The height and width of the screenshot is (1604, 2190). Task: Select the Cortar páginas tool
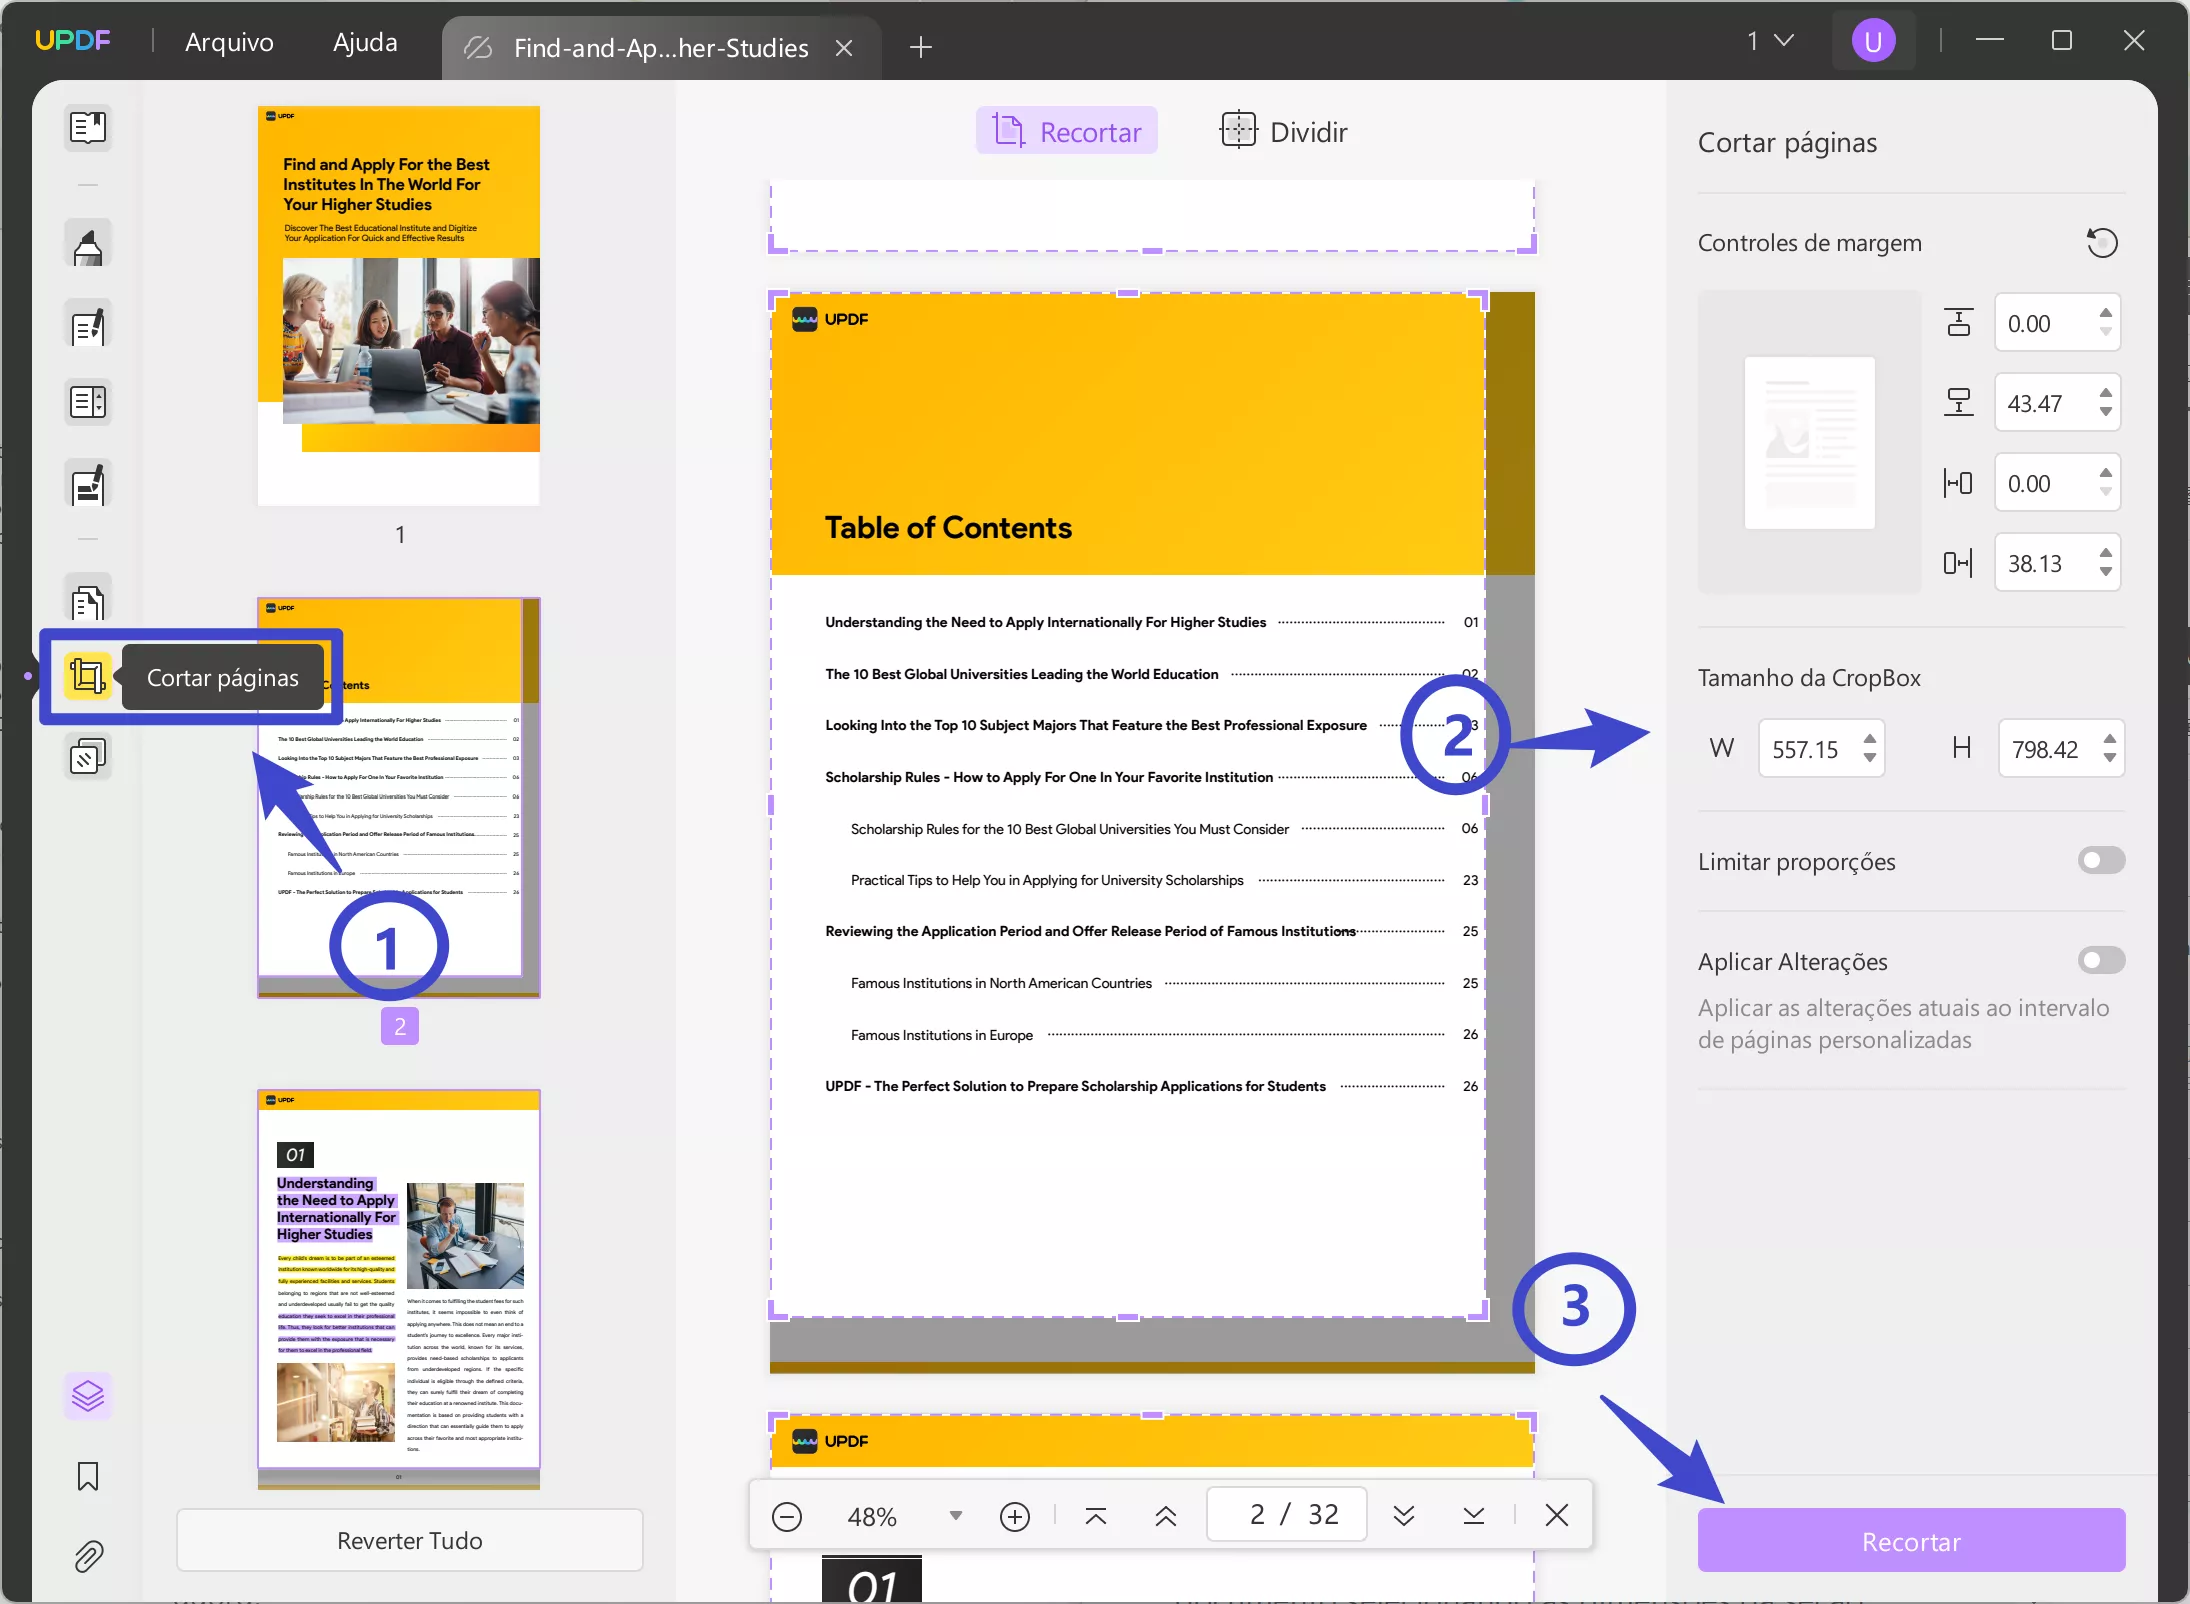point(87,677)
